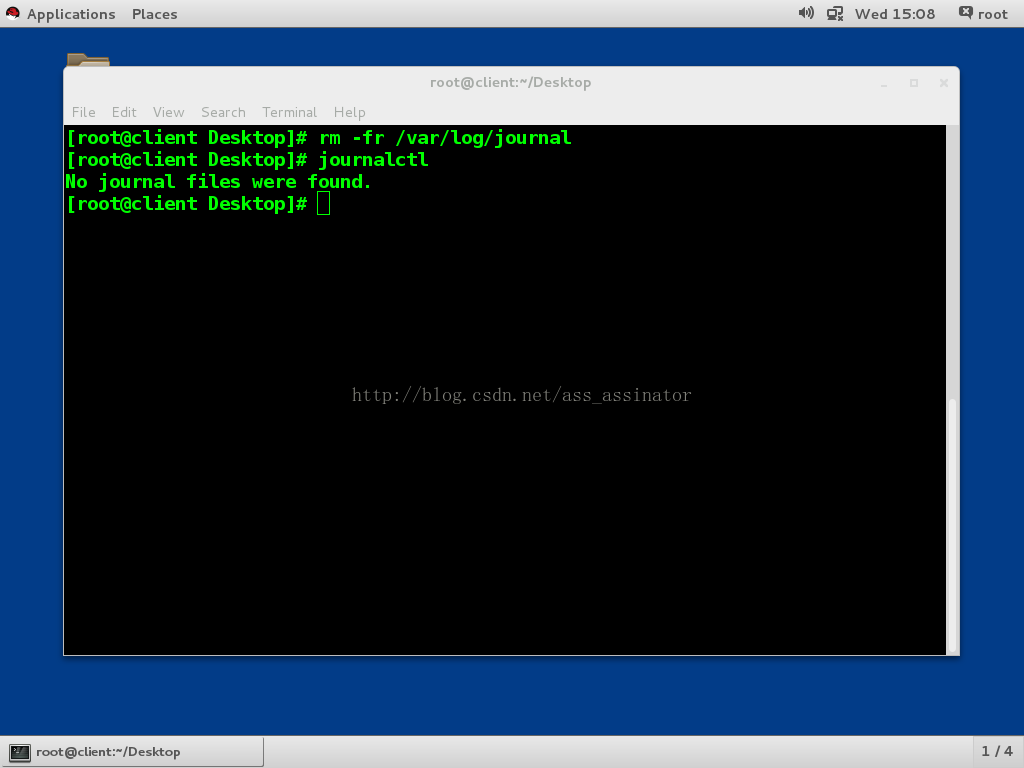Click the 'journalctl' command text
The height and width of the screenshot is (768, 1024).
click(x=373, y=160)
